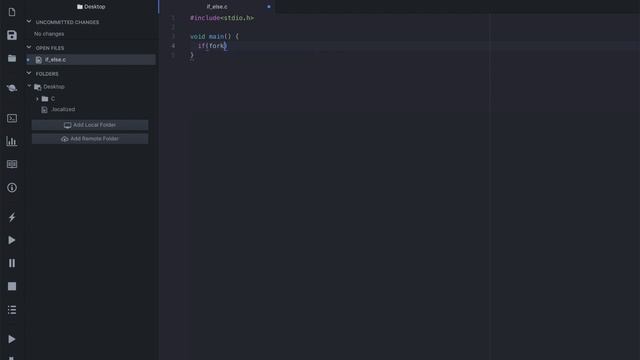Image resolution: width=640 pixels, height=360 pixels.
Task: Click unsaved dot on if_else.c tab
Action: click(x=269, y=7)
